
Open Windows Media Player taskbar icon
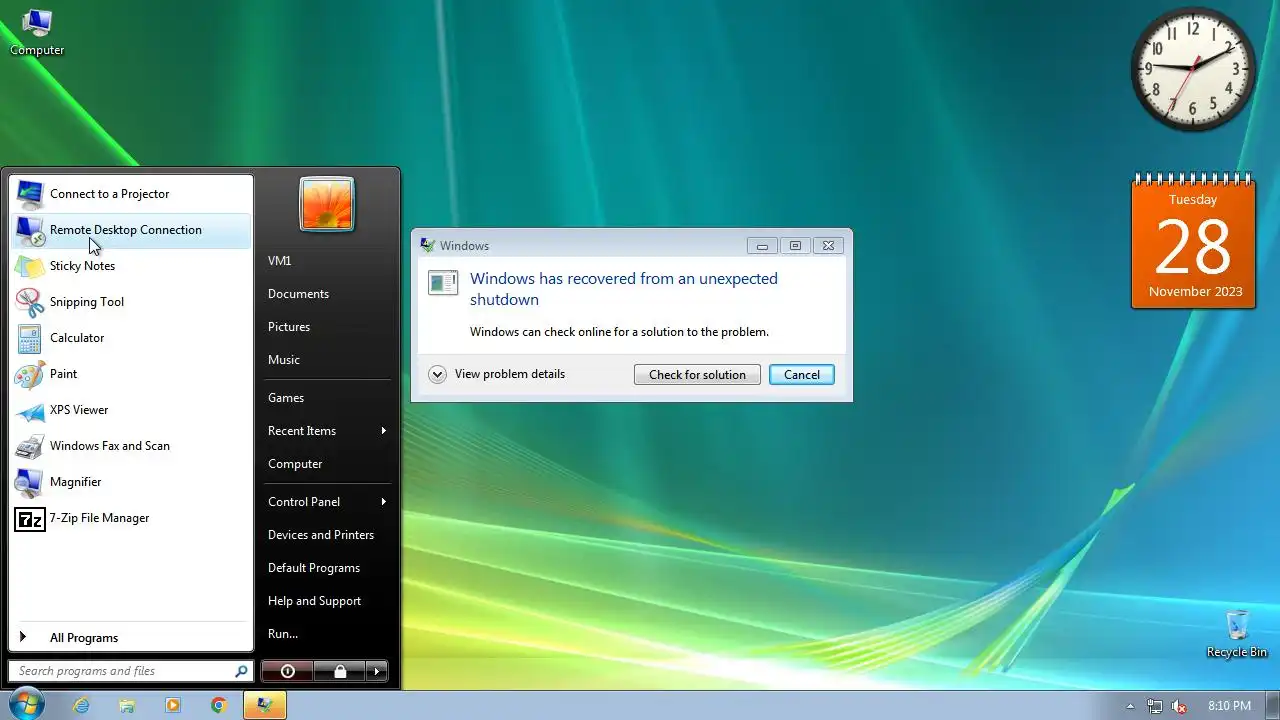[173, 705]
